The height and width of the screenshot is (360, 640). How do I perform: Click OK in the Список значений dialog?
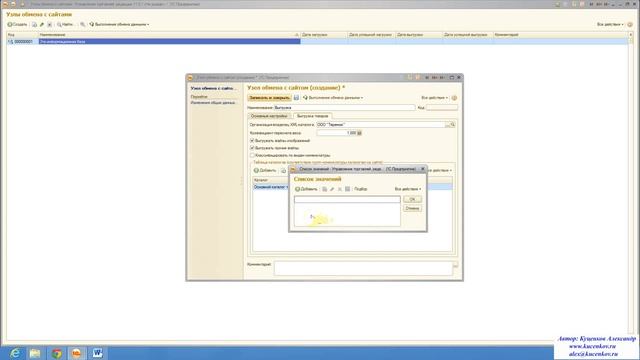(x=412, y=199)
